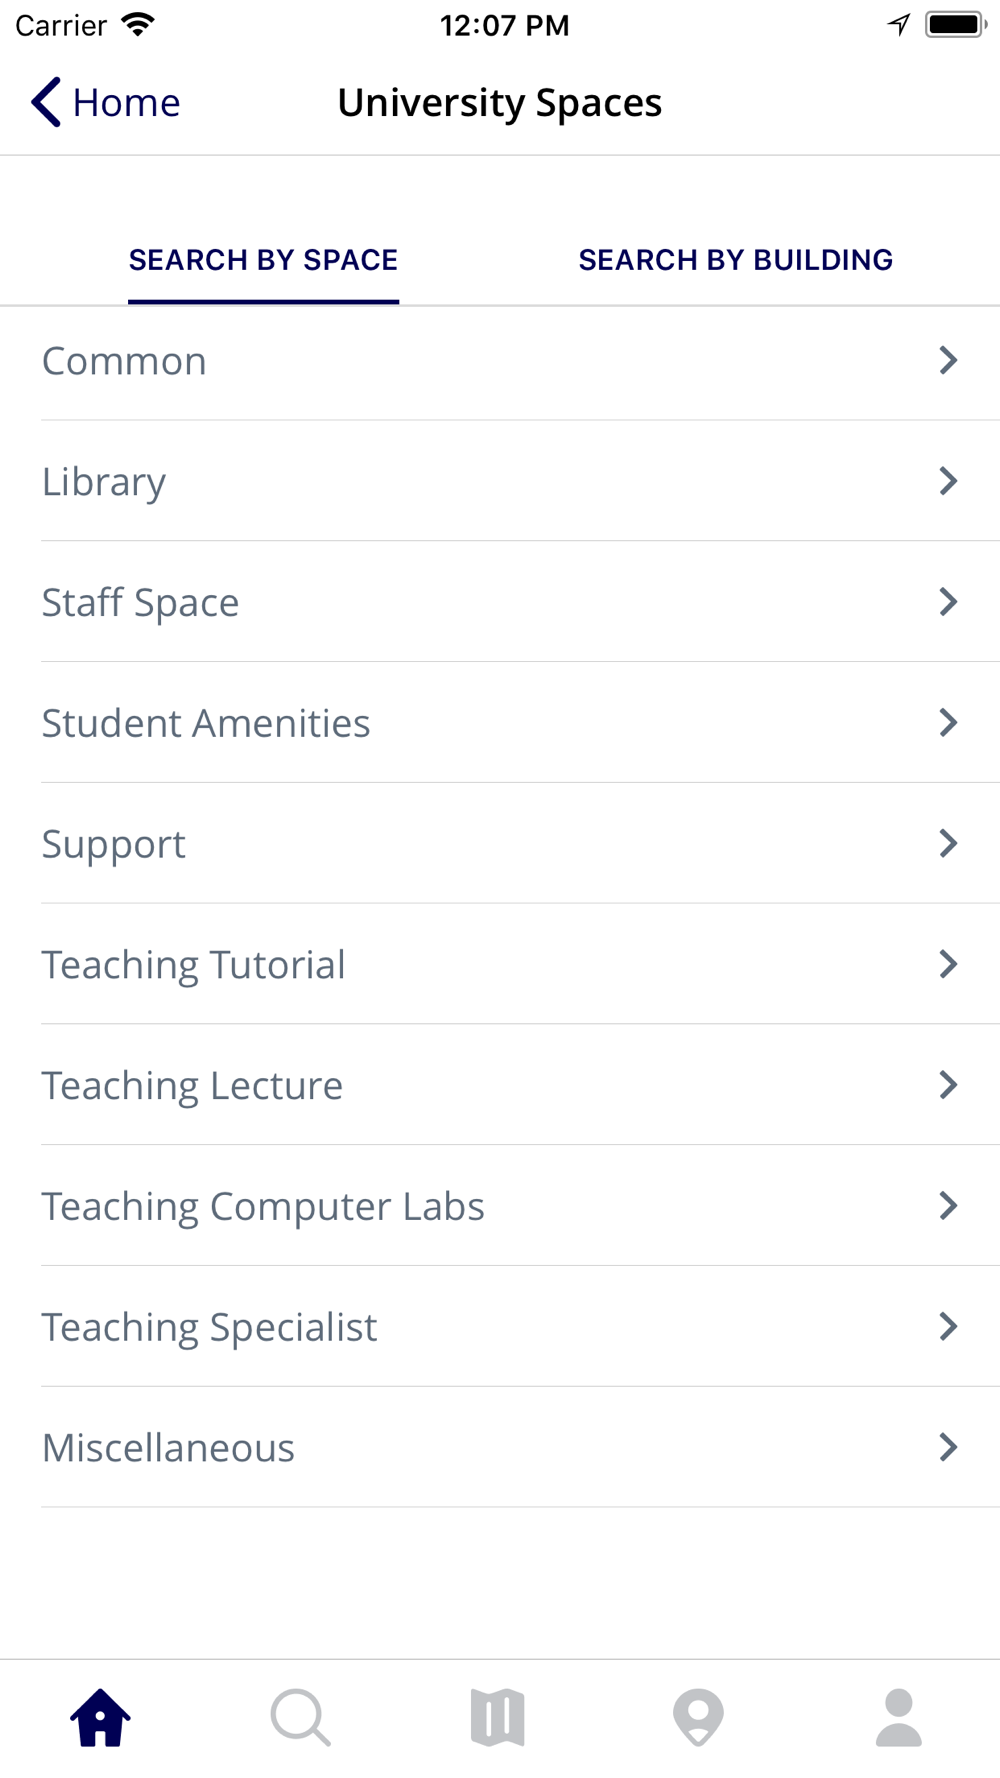Screen dimensions: 1000x1778
Task: Expand the Staff Space chevron
Action: tap(948, 602)
